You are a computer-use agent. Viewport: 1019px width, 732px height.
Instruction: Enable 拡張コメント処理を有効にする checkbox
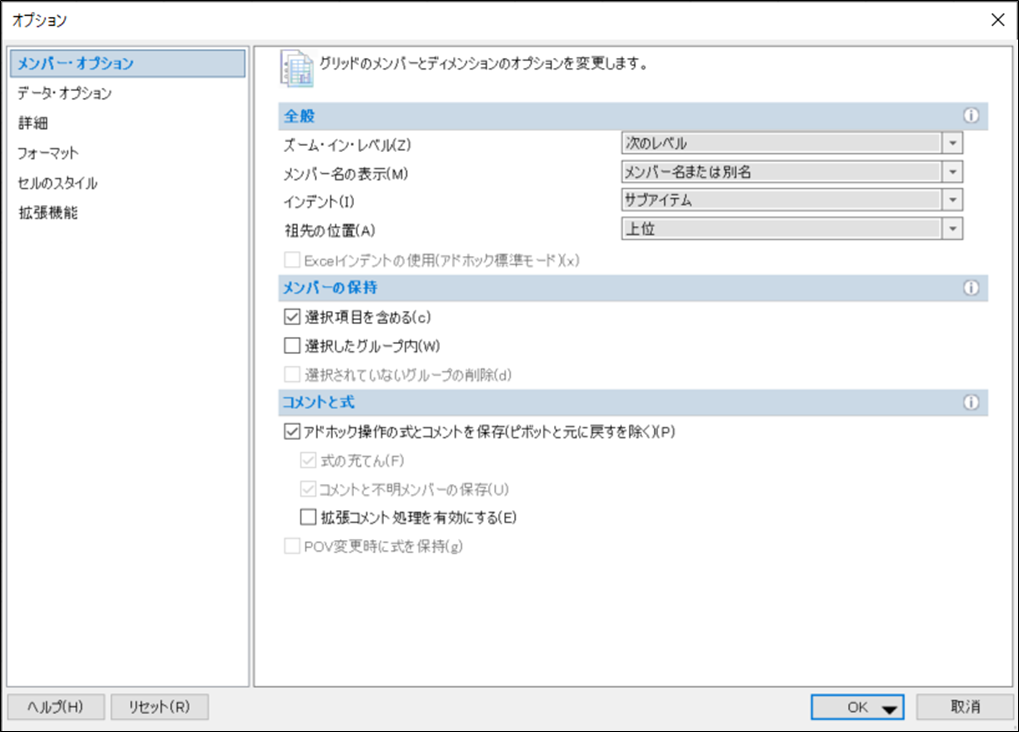[x=308, y=518]
